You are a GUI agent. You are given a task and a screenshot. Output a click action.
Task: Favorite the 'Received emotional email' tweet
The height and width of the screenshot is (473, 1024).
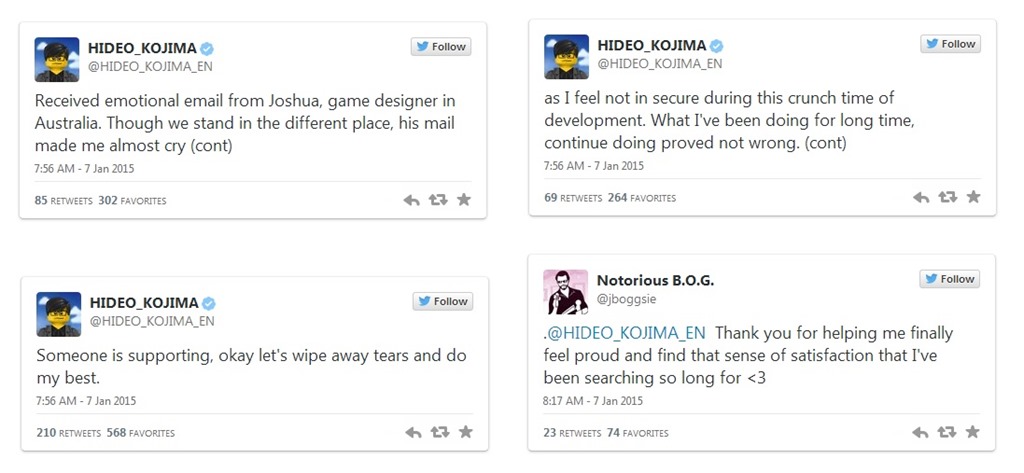click(x=464, y=200)
